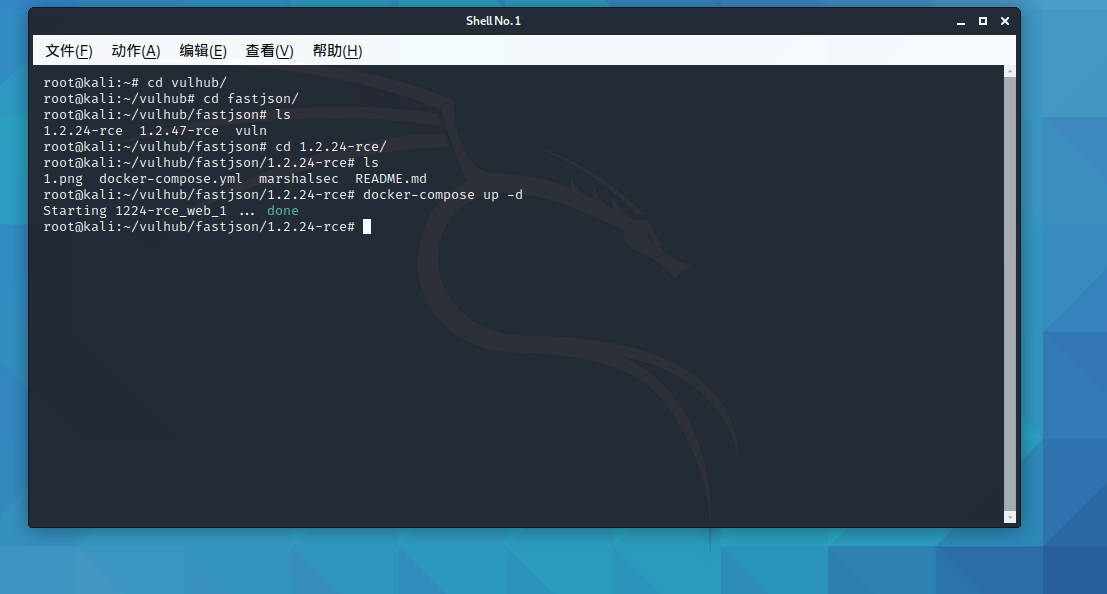The image size is (1107, 594).
Task: Maximize the Shell No.1 window
Action: (x=982, y=21)
